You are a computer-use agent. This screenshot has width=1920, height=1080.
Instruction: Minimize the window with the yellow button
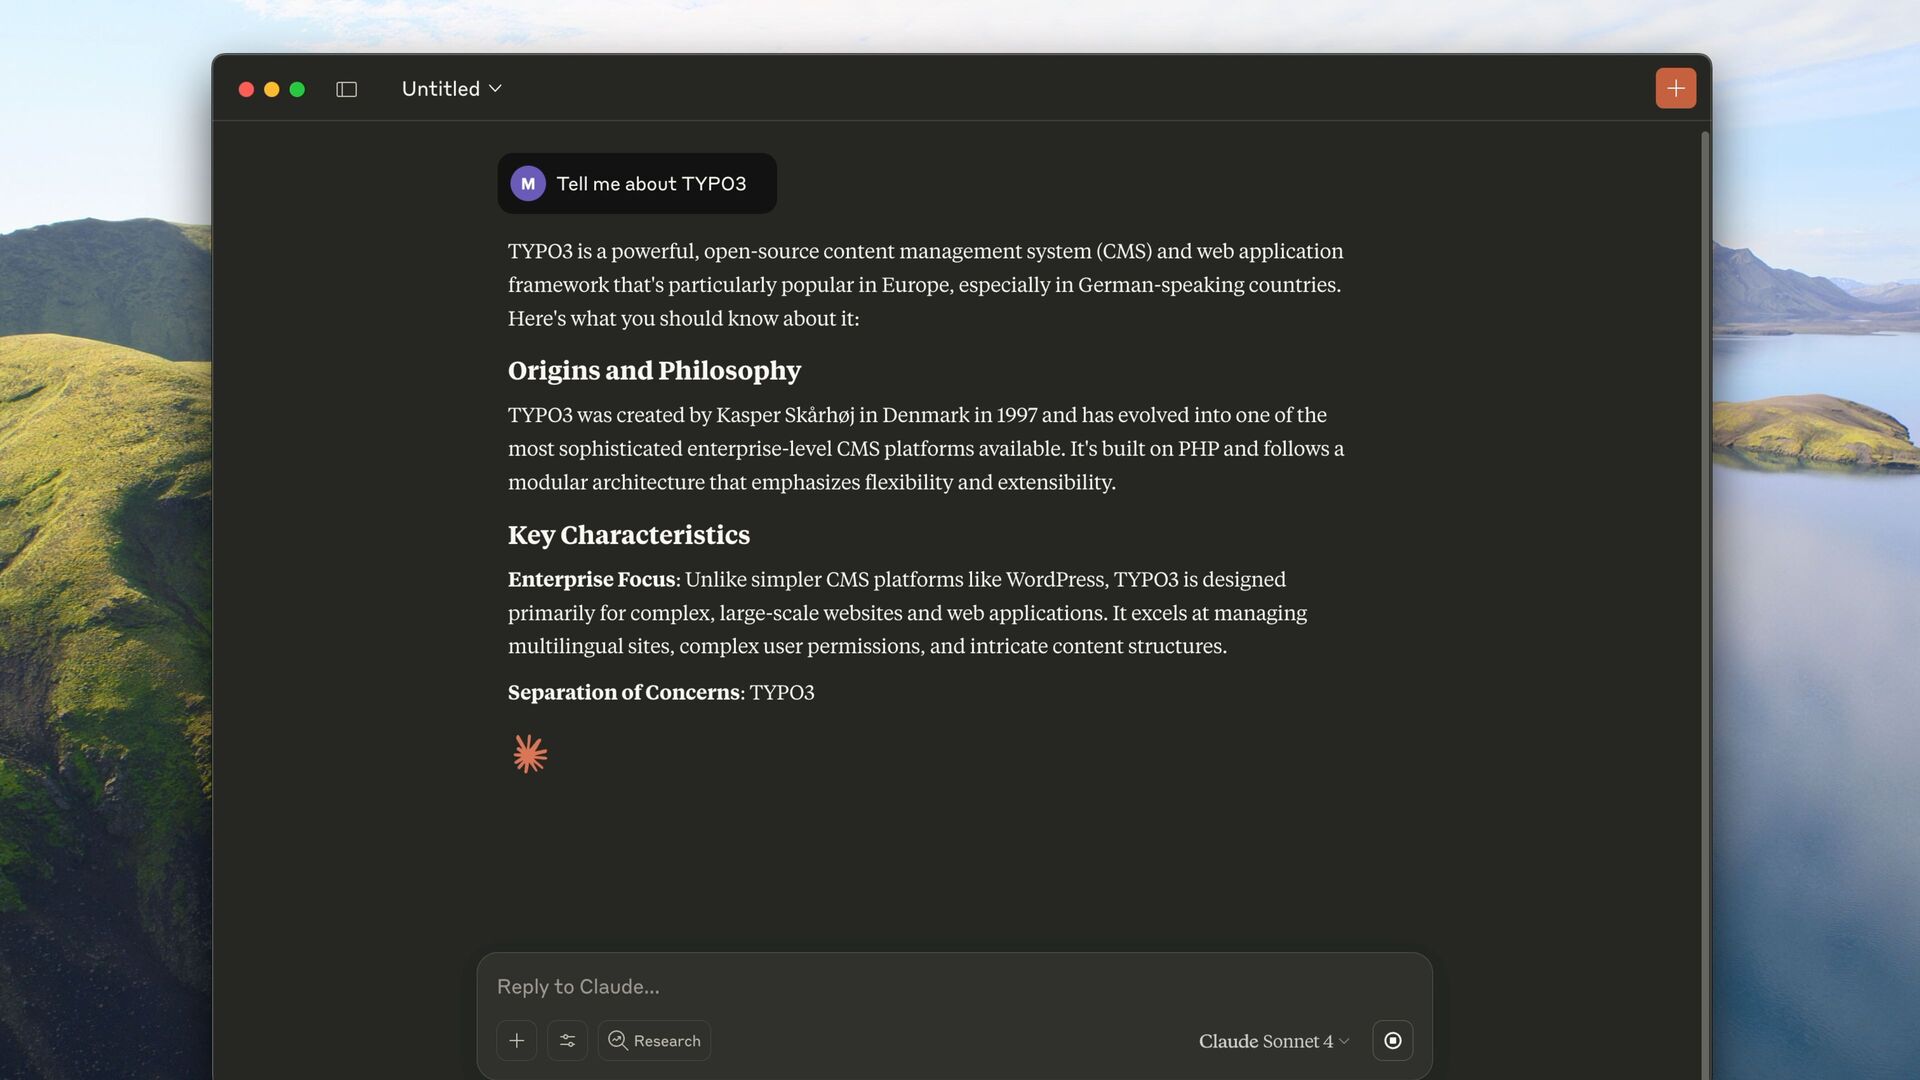tap(271, 89)
